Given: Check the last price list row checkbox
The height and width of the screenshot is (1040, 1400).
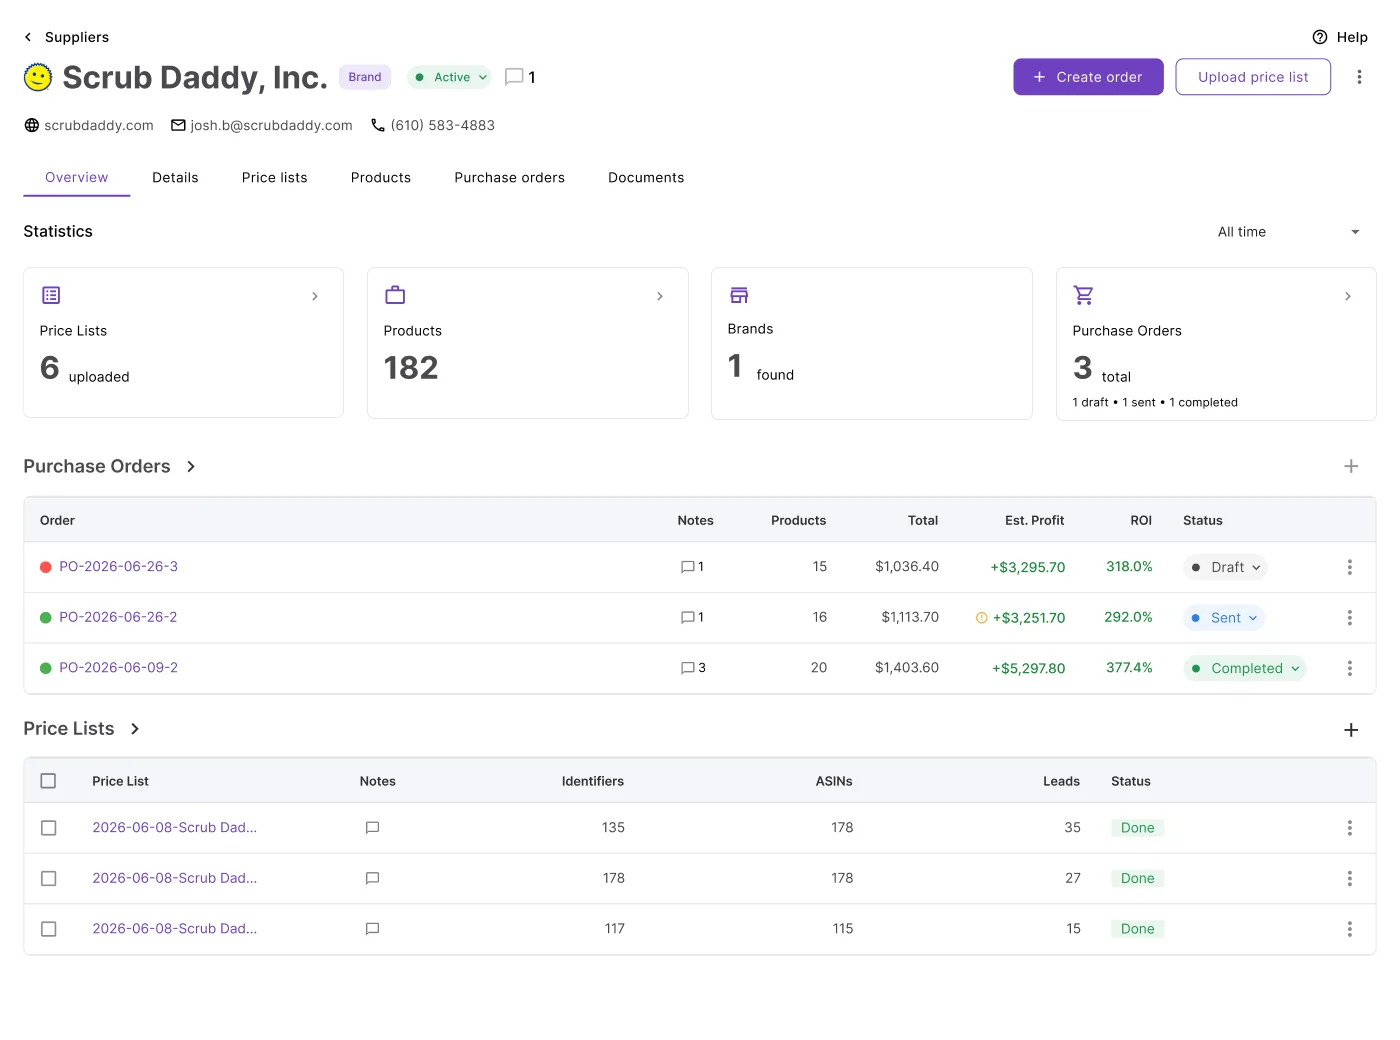Looking at the screenshot, I should point(48,929).
